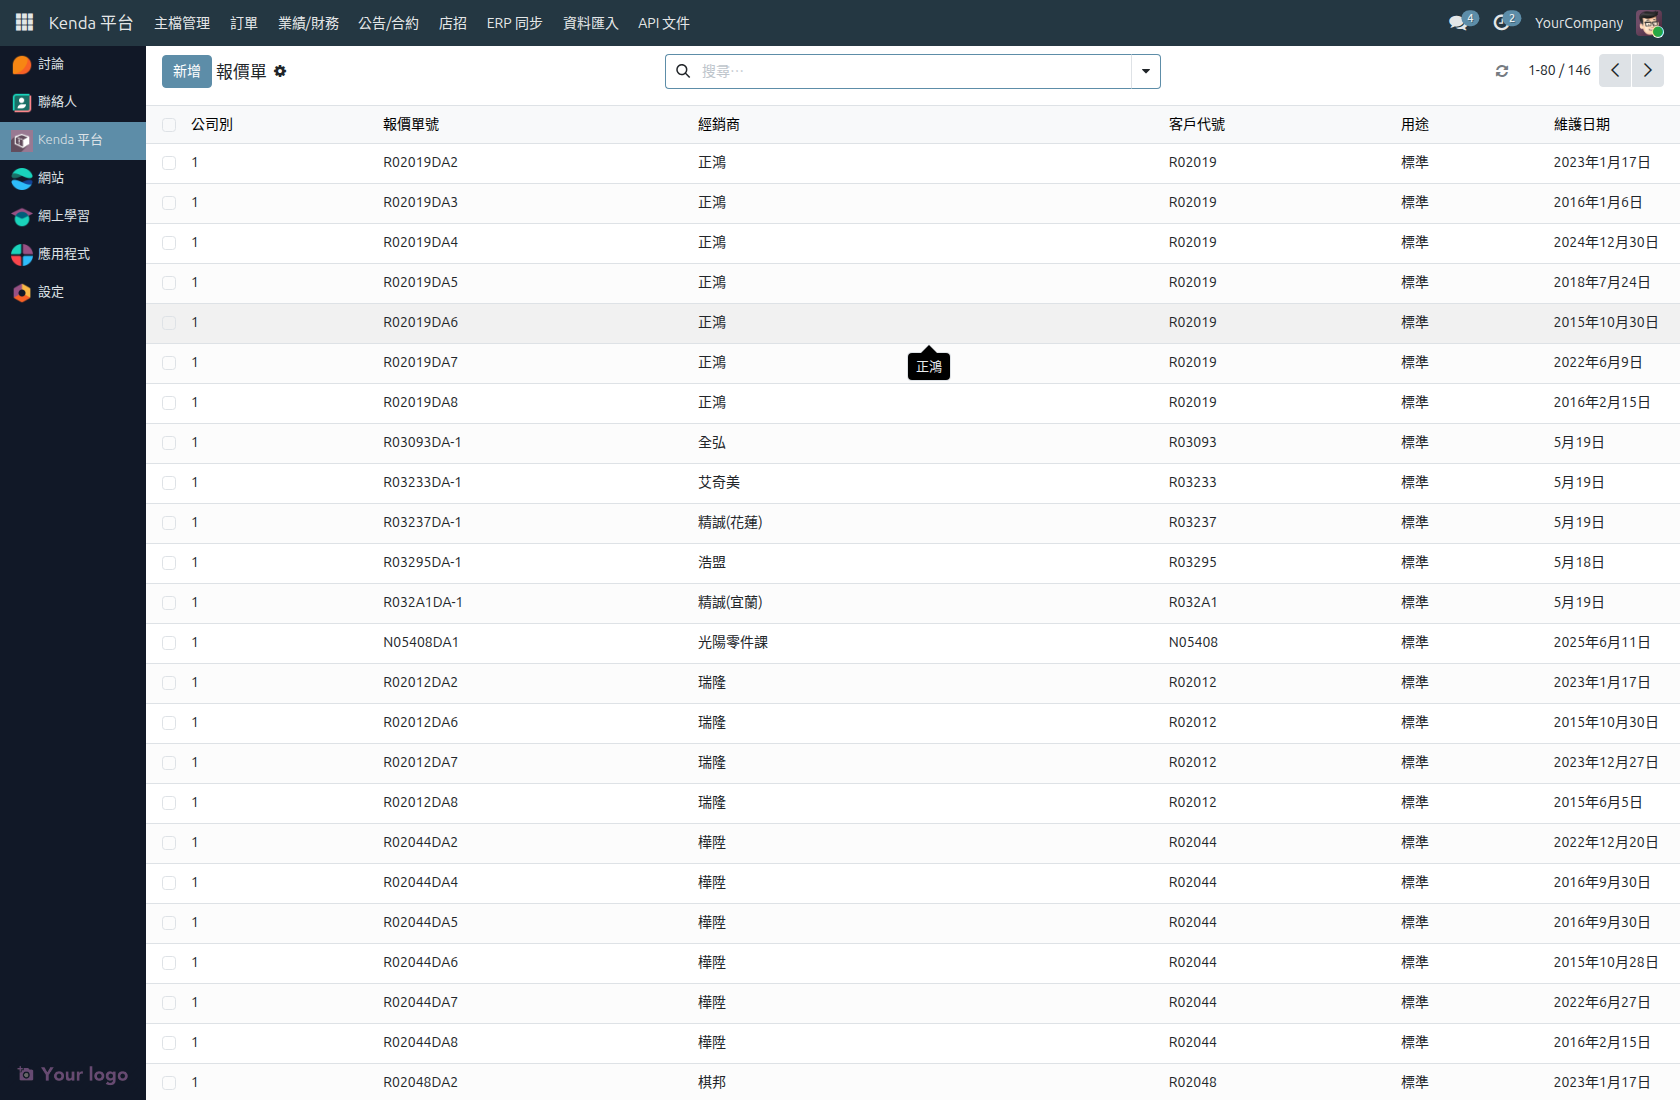Open the 業績/財務 menu

pyautogui.click(x=308, y=23)
